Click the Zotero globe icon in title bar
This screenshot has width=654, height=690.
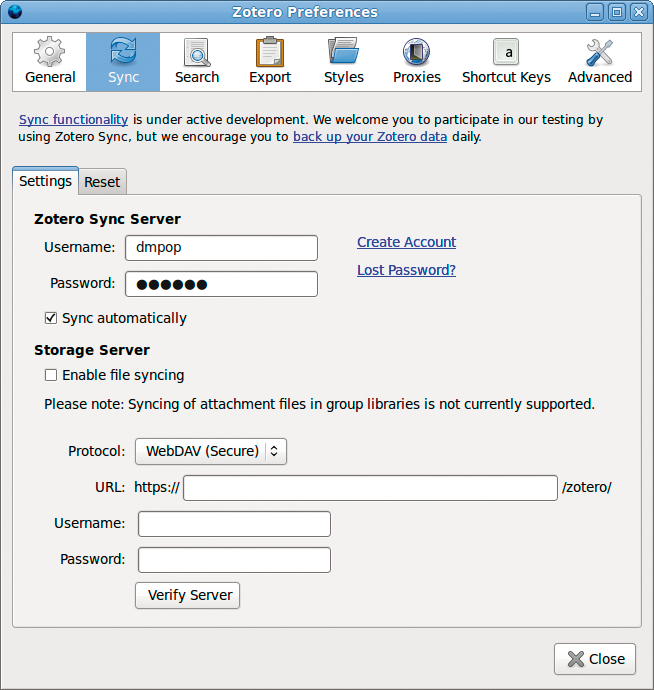(x=15, y=12)
